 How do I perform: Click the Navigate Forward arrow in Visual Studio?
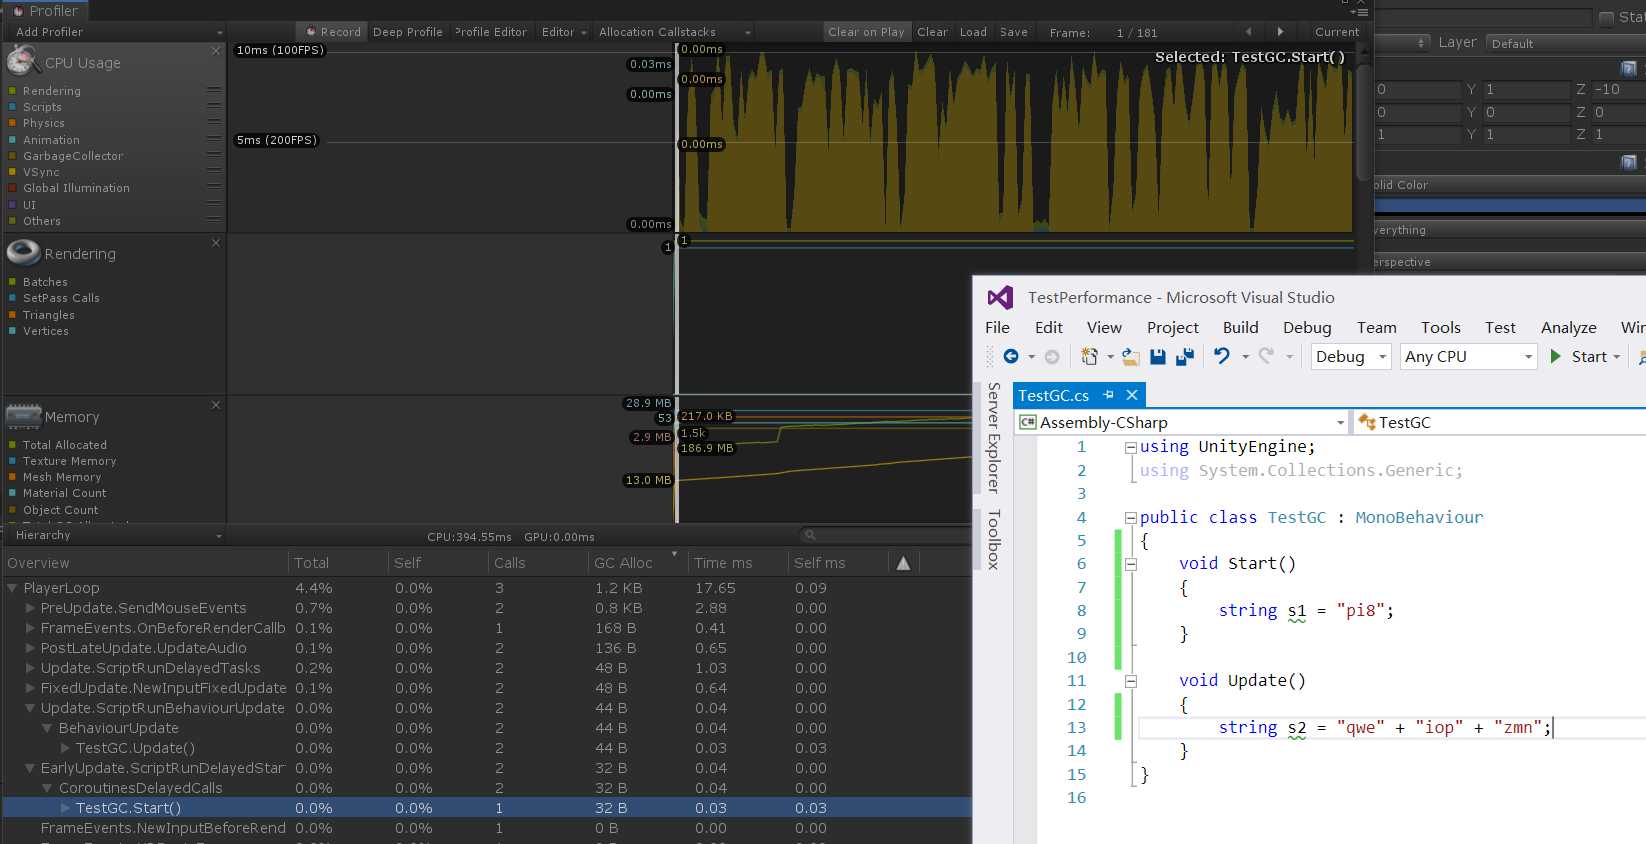pos(1051,357)
